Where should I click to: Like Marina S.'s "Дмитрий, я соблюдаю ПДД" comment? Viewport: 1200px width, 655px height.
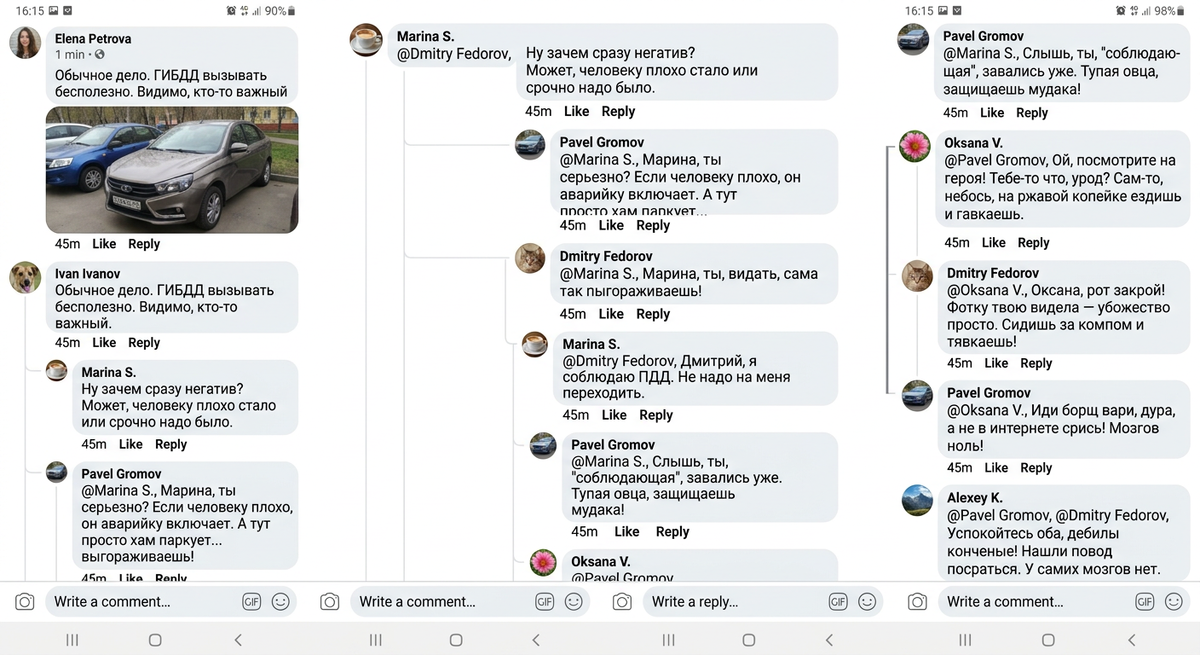click(x=614, y=415)
